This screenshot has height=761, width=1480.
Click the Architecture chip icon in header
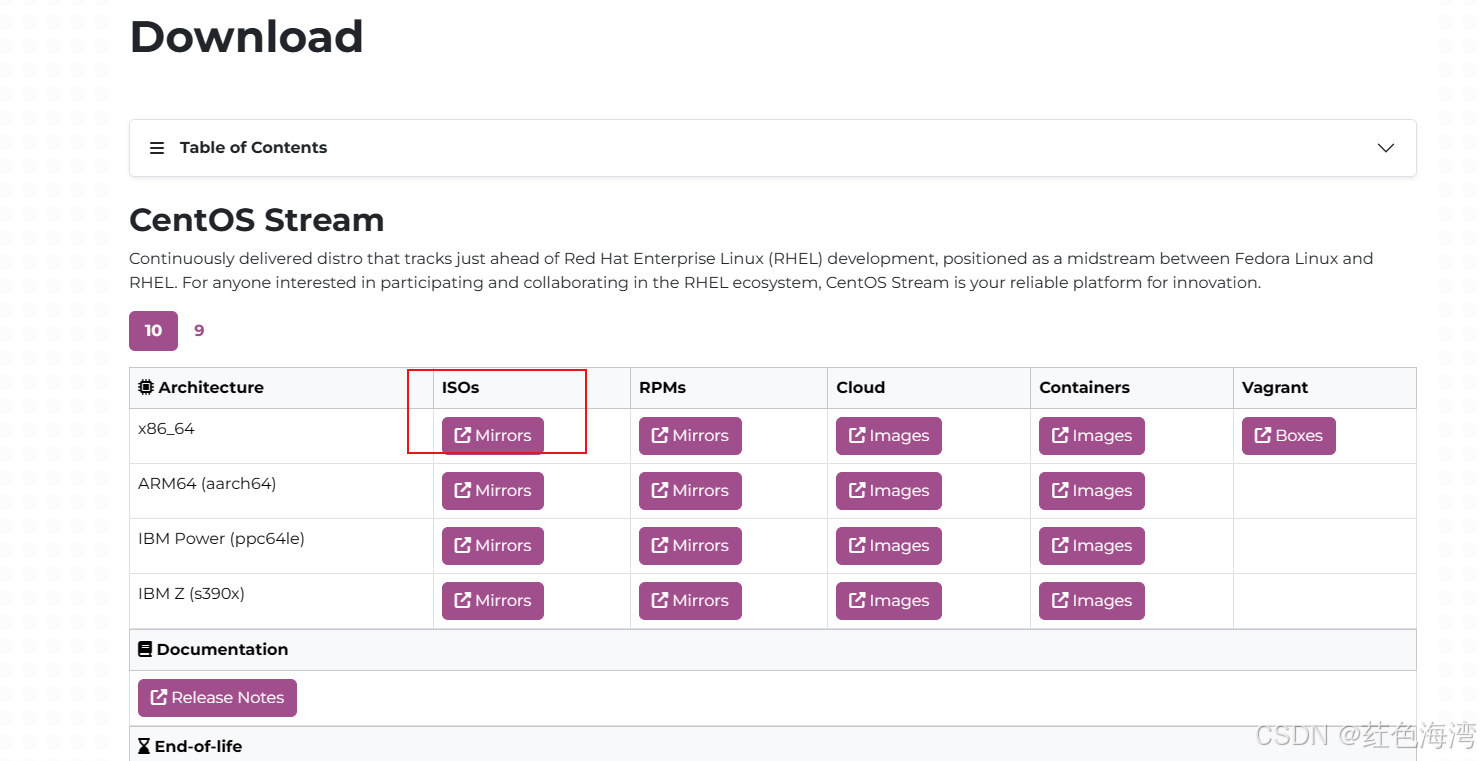coord(146,387)
